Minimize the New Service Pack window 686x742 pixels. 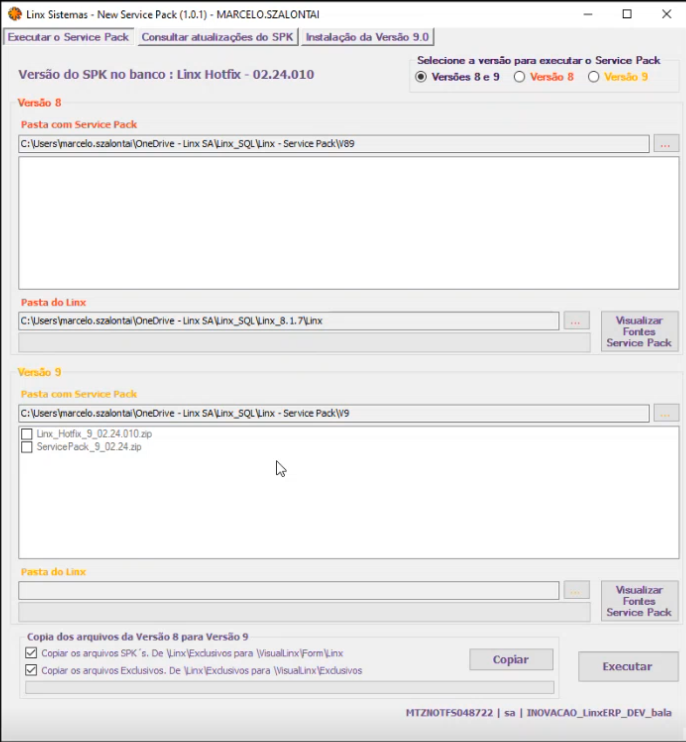588,14
